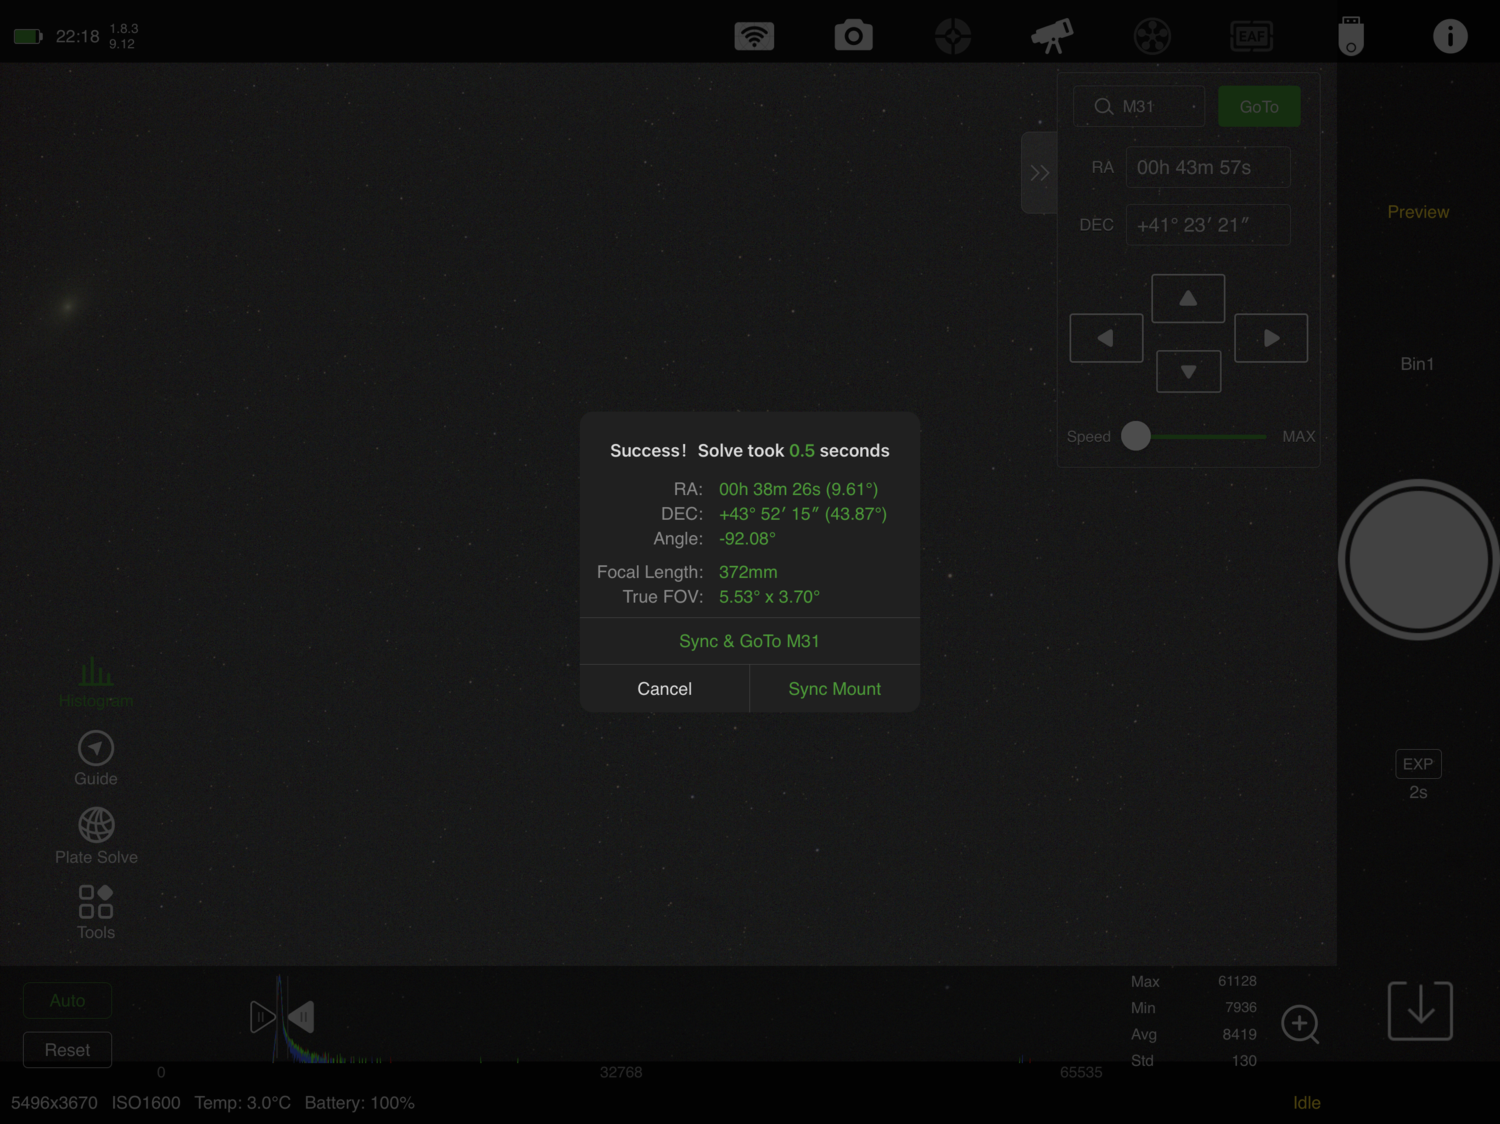Slew mount up with arrow button
1500x1124 pixels.
click(1188, 298)
